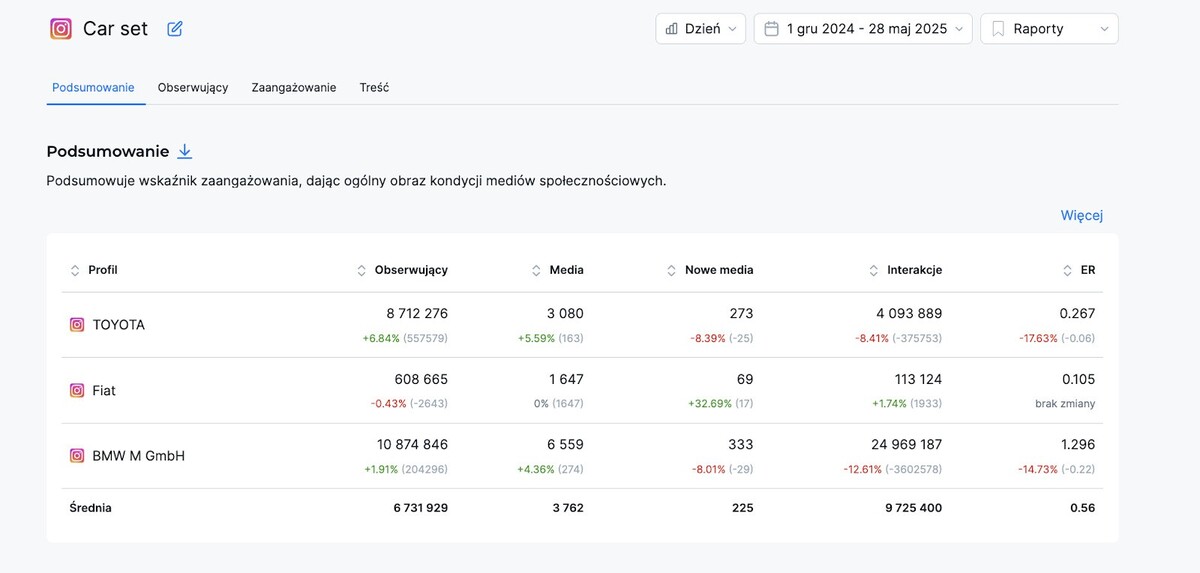Click Fiat follower change -0.43%

tap(389, 404)
